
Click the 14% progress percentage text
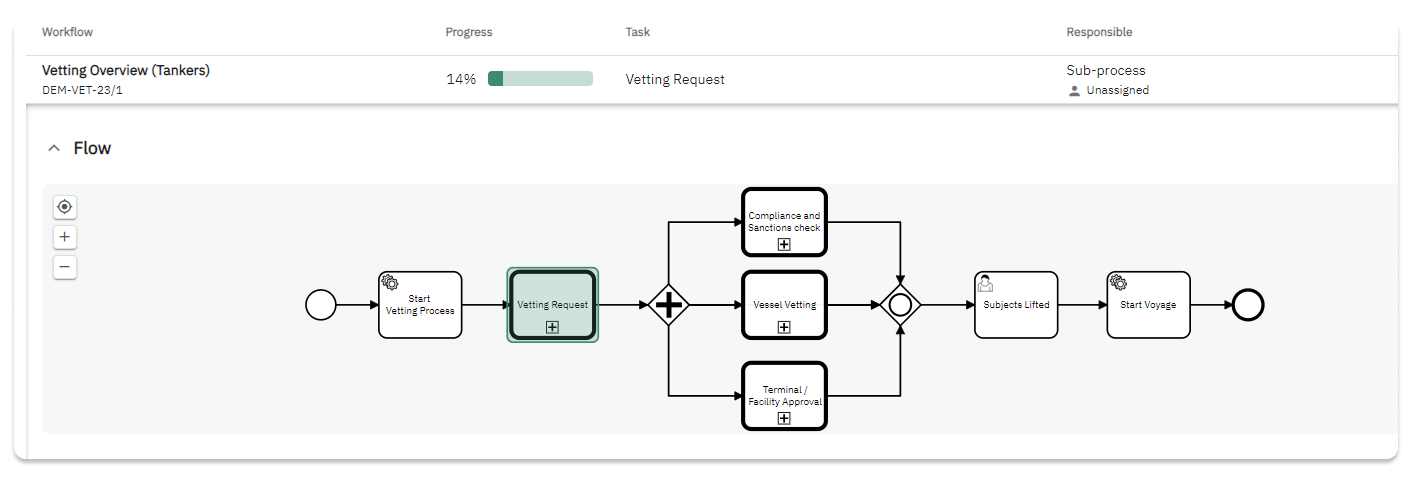tap(461, 79)
